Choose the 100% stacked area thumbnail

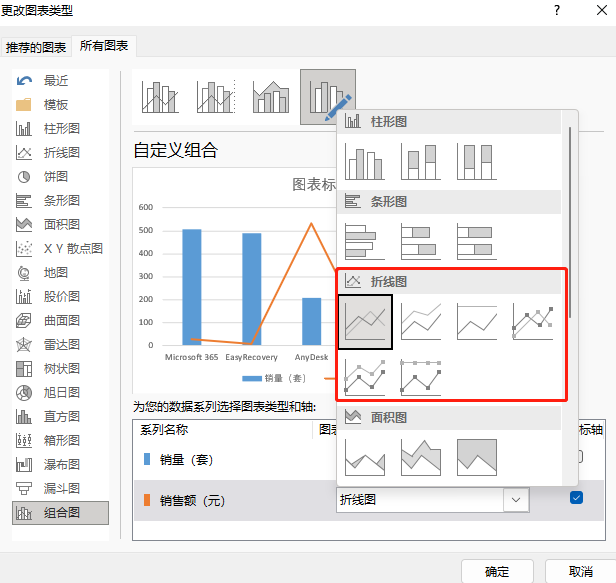(x=477, y=457)
